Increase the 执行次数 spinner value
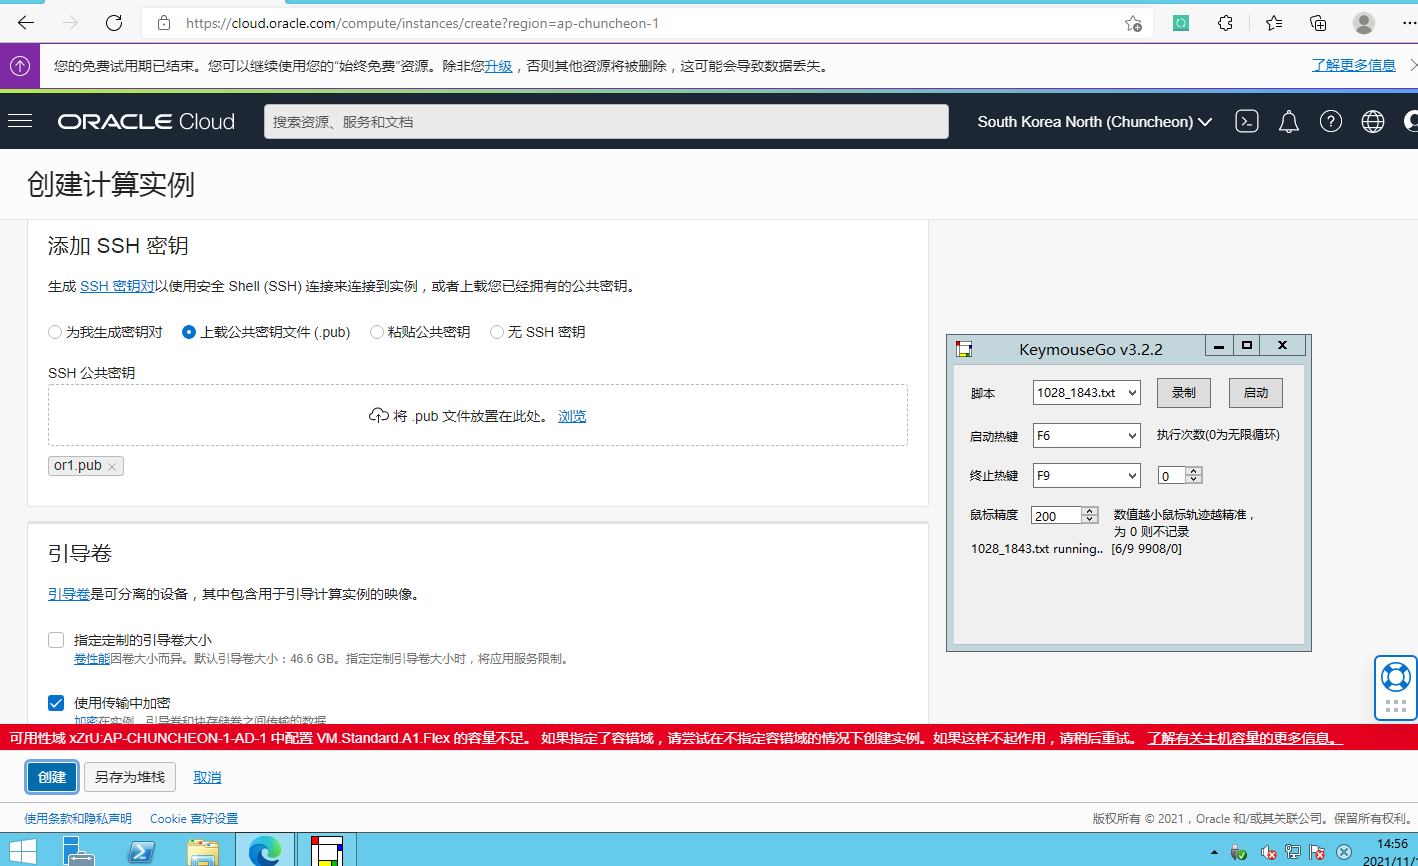Image resolution: width=1418 pixels, height=866 pixels. (1194, 471)
